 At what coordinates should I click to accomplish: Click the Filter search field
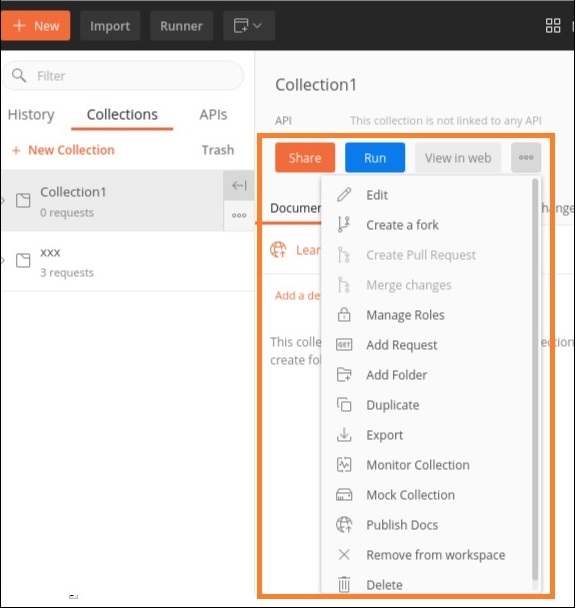pos(124,76)
